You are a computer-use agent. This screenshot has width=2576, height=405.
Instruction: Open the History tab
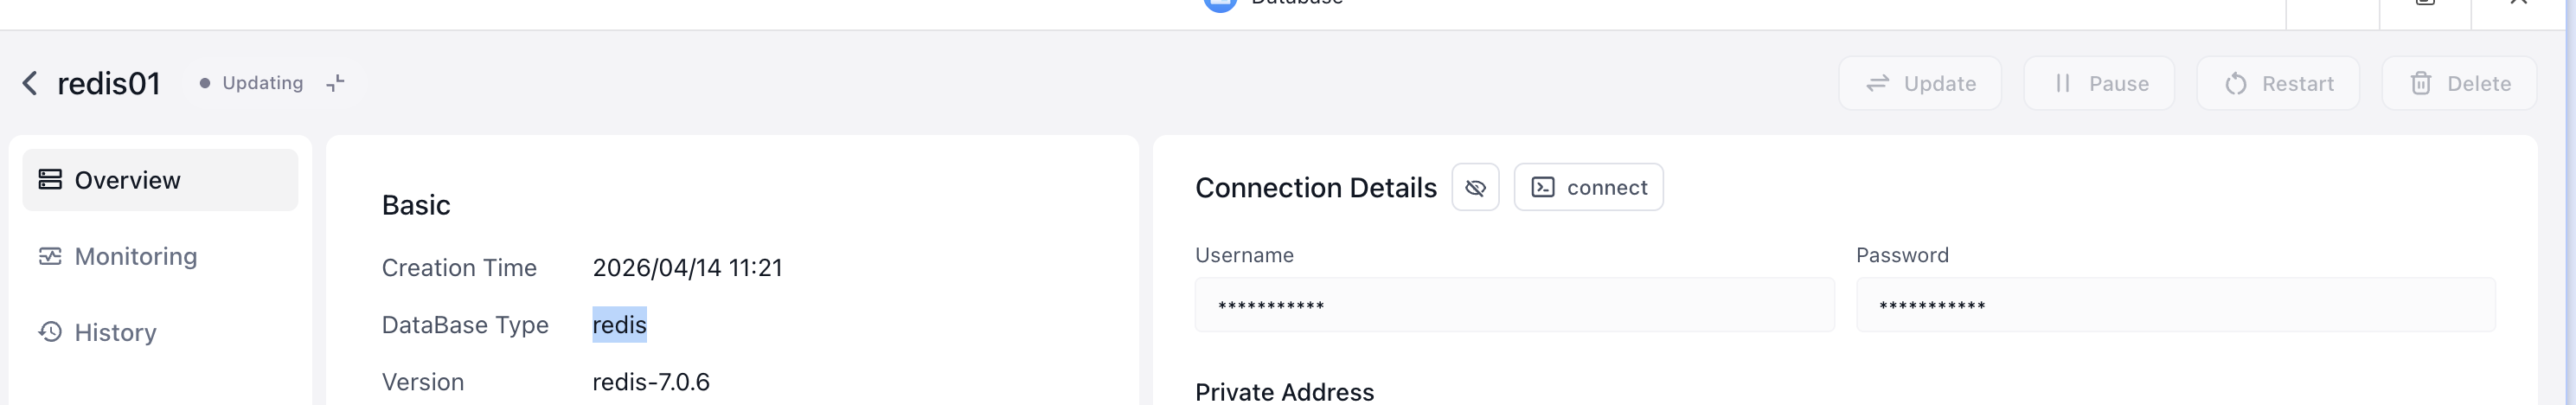(x=115, y=333)
